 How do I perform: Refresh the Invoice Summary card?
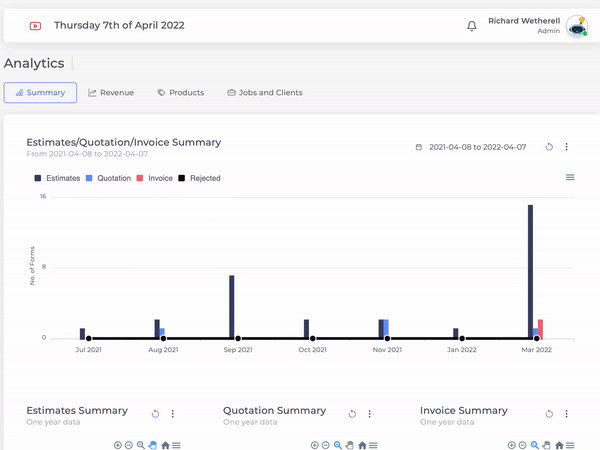tap(549, 414)
